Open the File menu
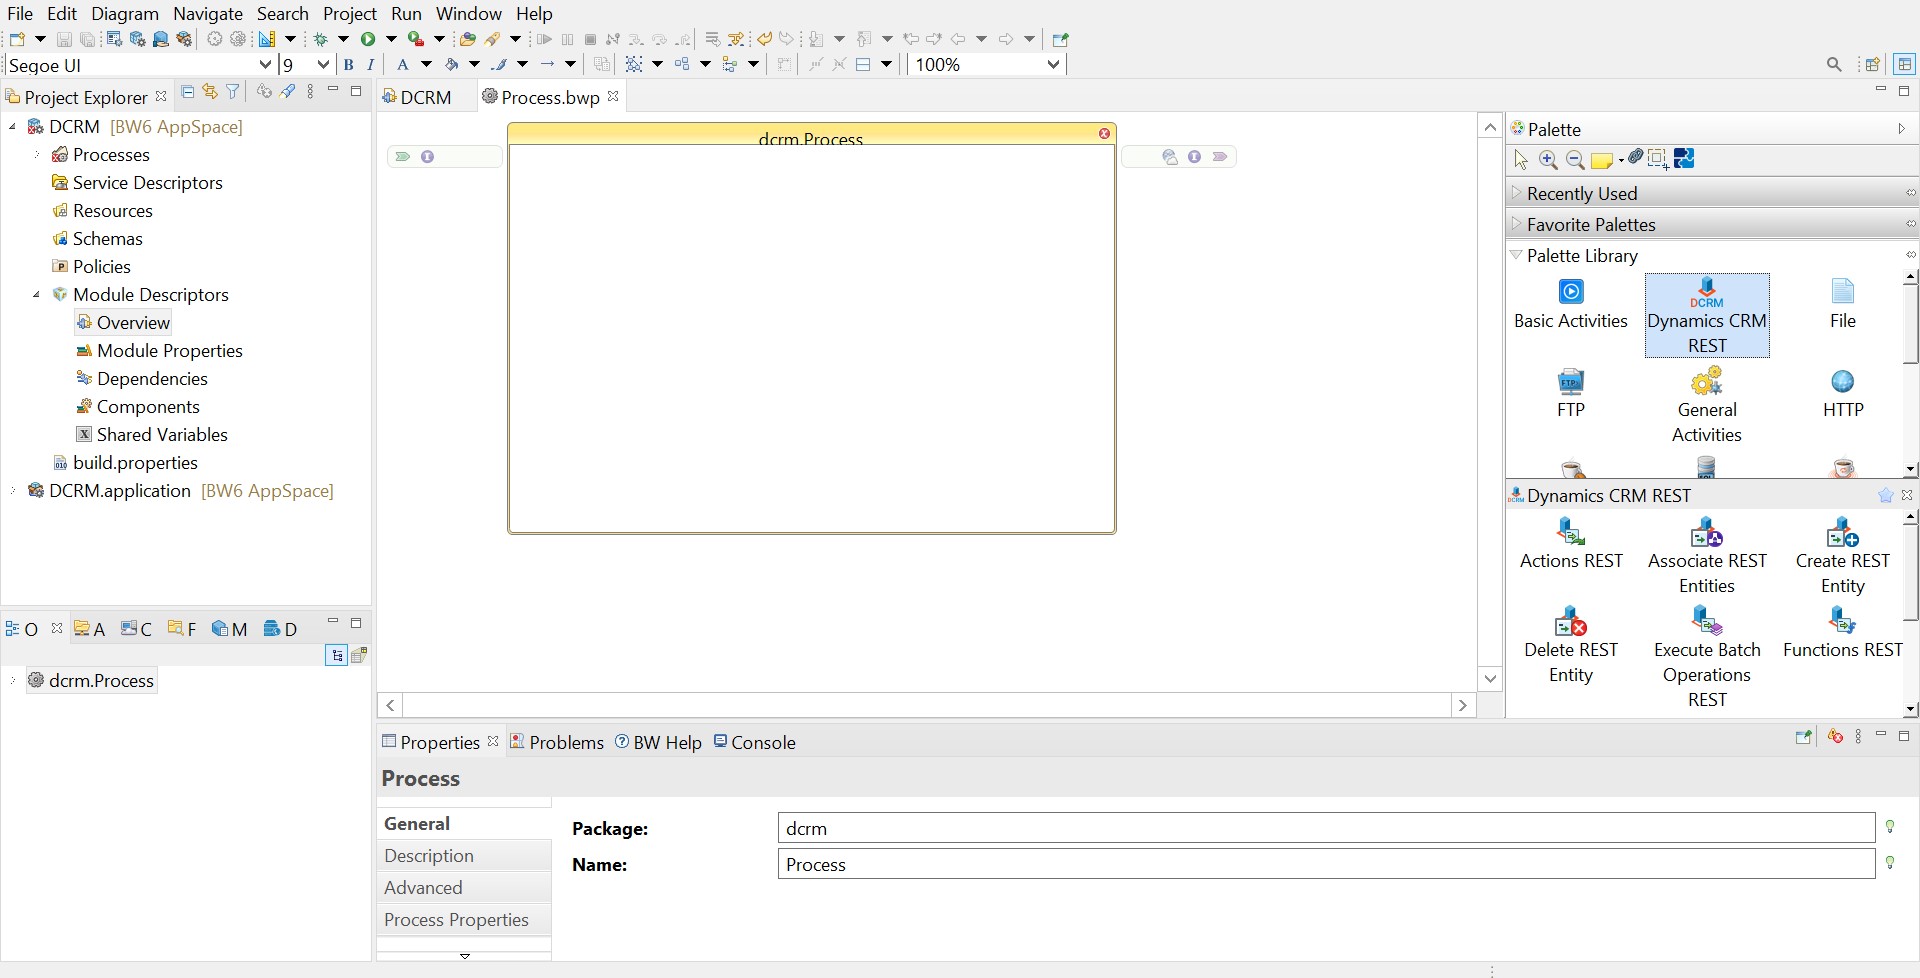1920x978 pixels. point(20,13)
